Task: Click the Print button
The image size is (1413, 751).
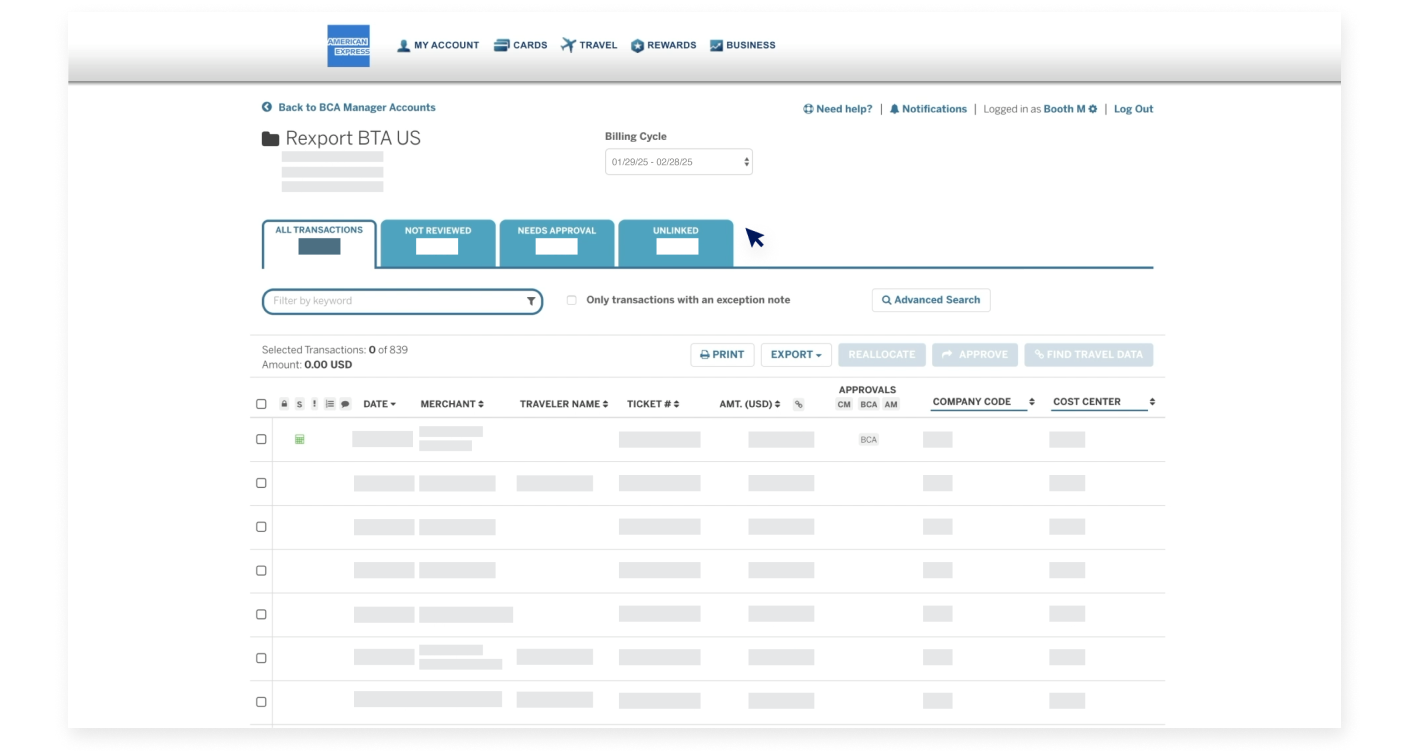Action: 722,354
